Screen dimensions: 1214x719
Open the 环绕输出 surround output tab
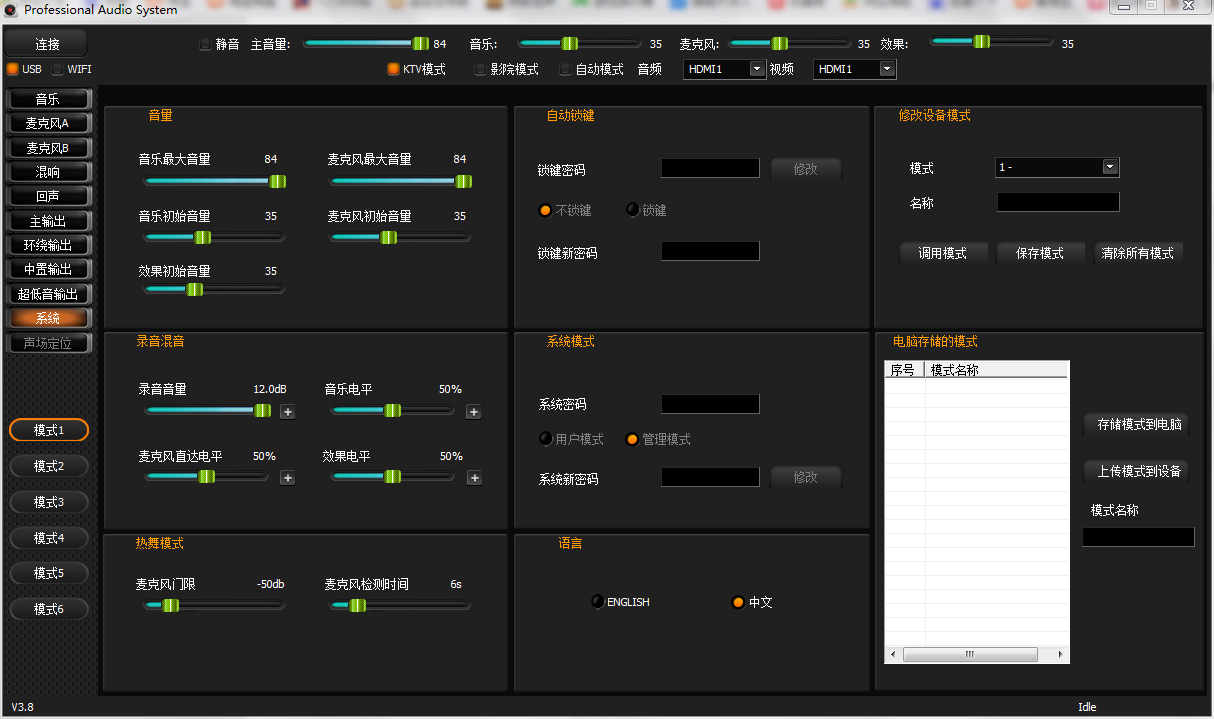49,245
